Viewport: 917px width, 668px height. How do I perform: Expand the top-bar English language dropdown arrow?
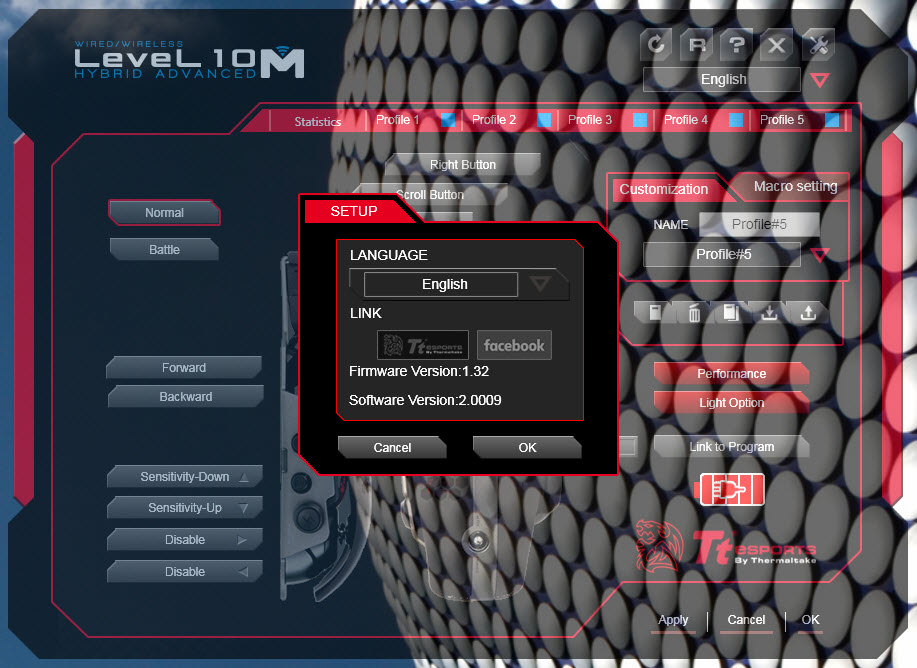820,80
